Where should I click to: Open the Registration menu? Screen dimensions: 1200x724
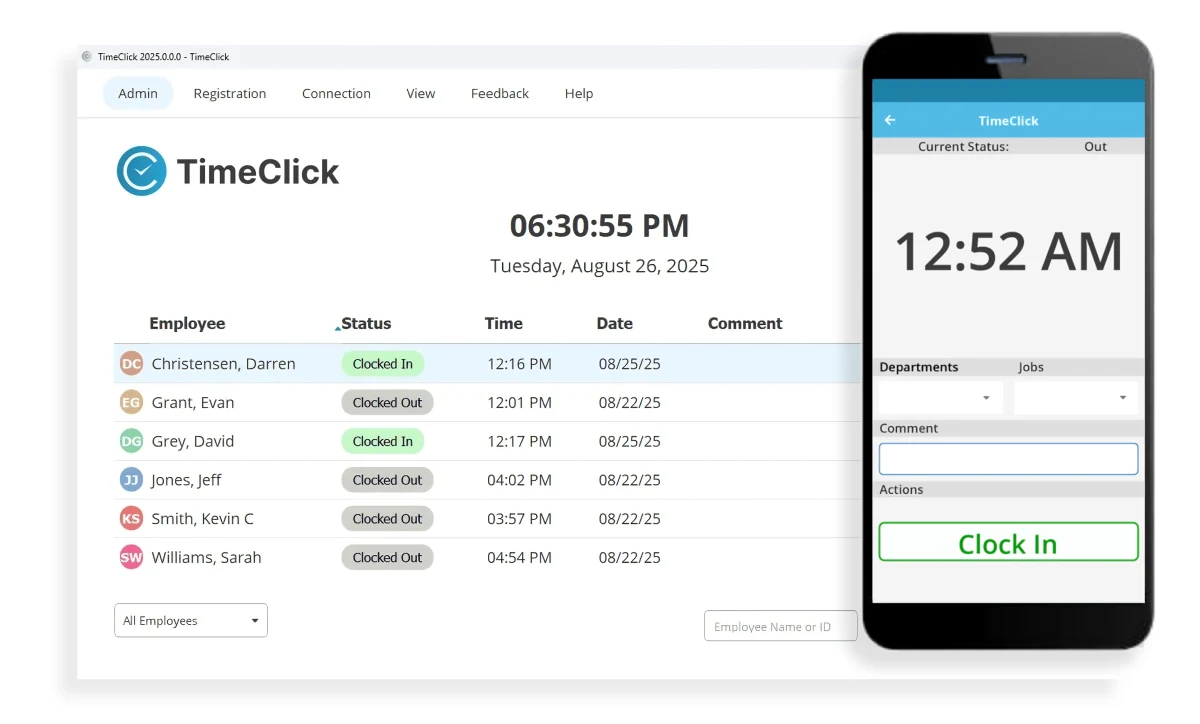(229, 93)
